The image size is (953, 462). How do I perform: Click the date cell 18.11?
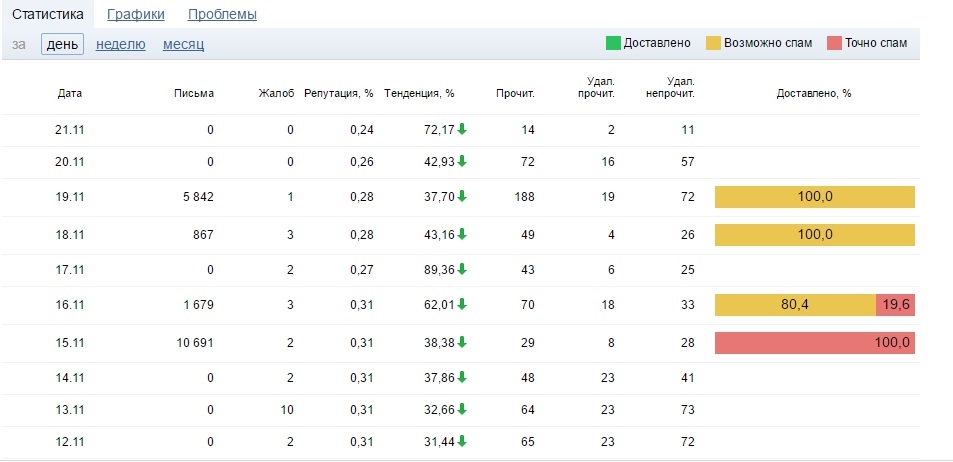click(70, 235)
